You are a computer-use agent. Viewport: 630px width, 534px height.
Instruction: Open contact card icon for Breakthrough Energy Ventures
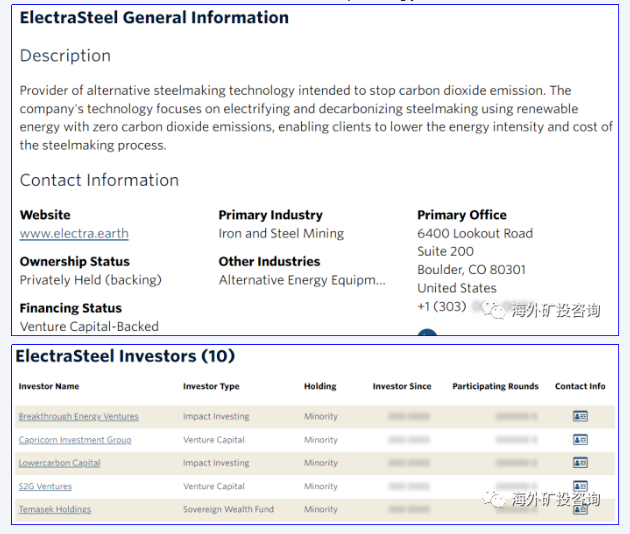pos(580,416)
